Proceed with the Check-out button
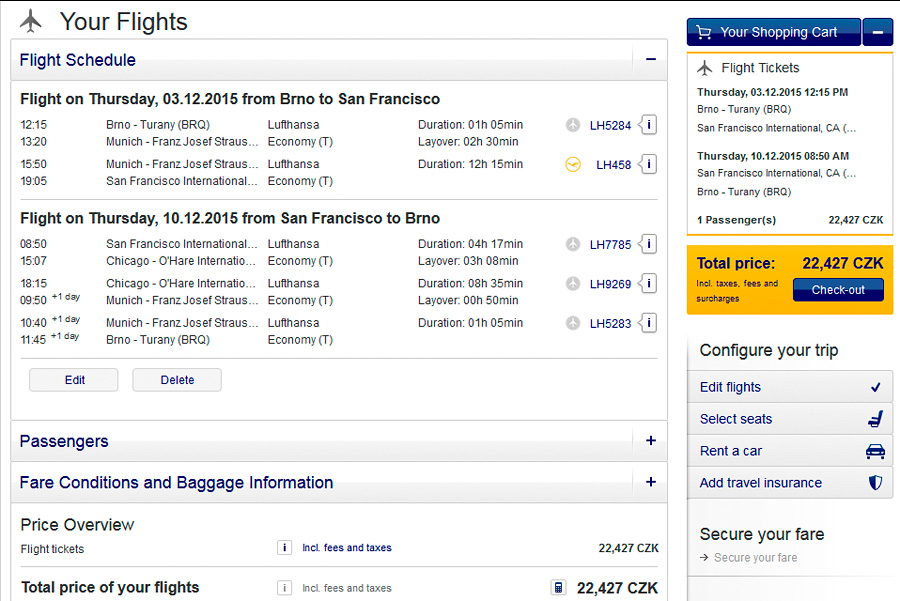 click(x=838, y=290)
